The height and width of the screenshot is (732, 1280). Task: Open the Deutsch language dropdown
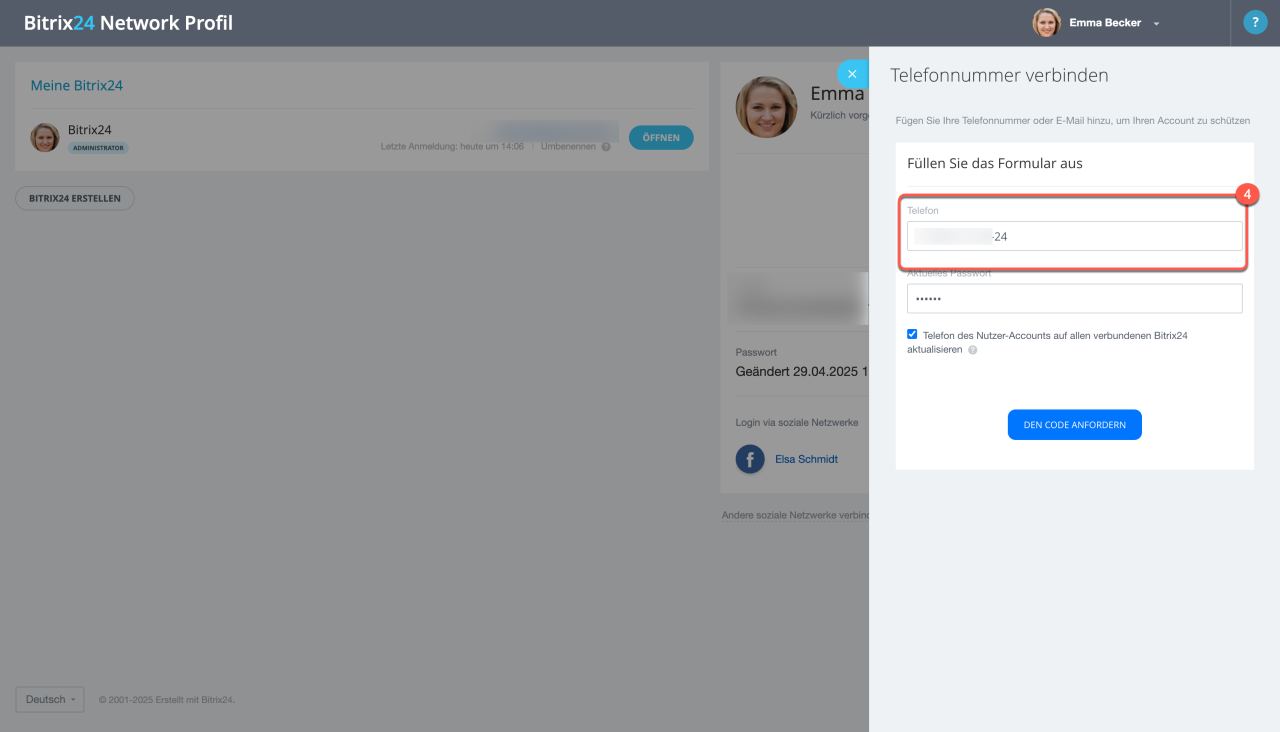click(50, 699)
